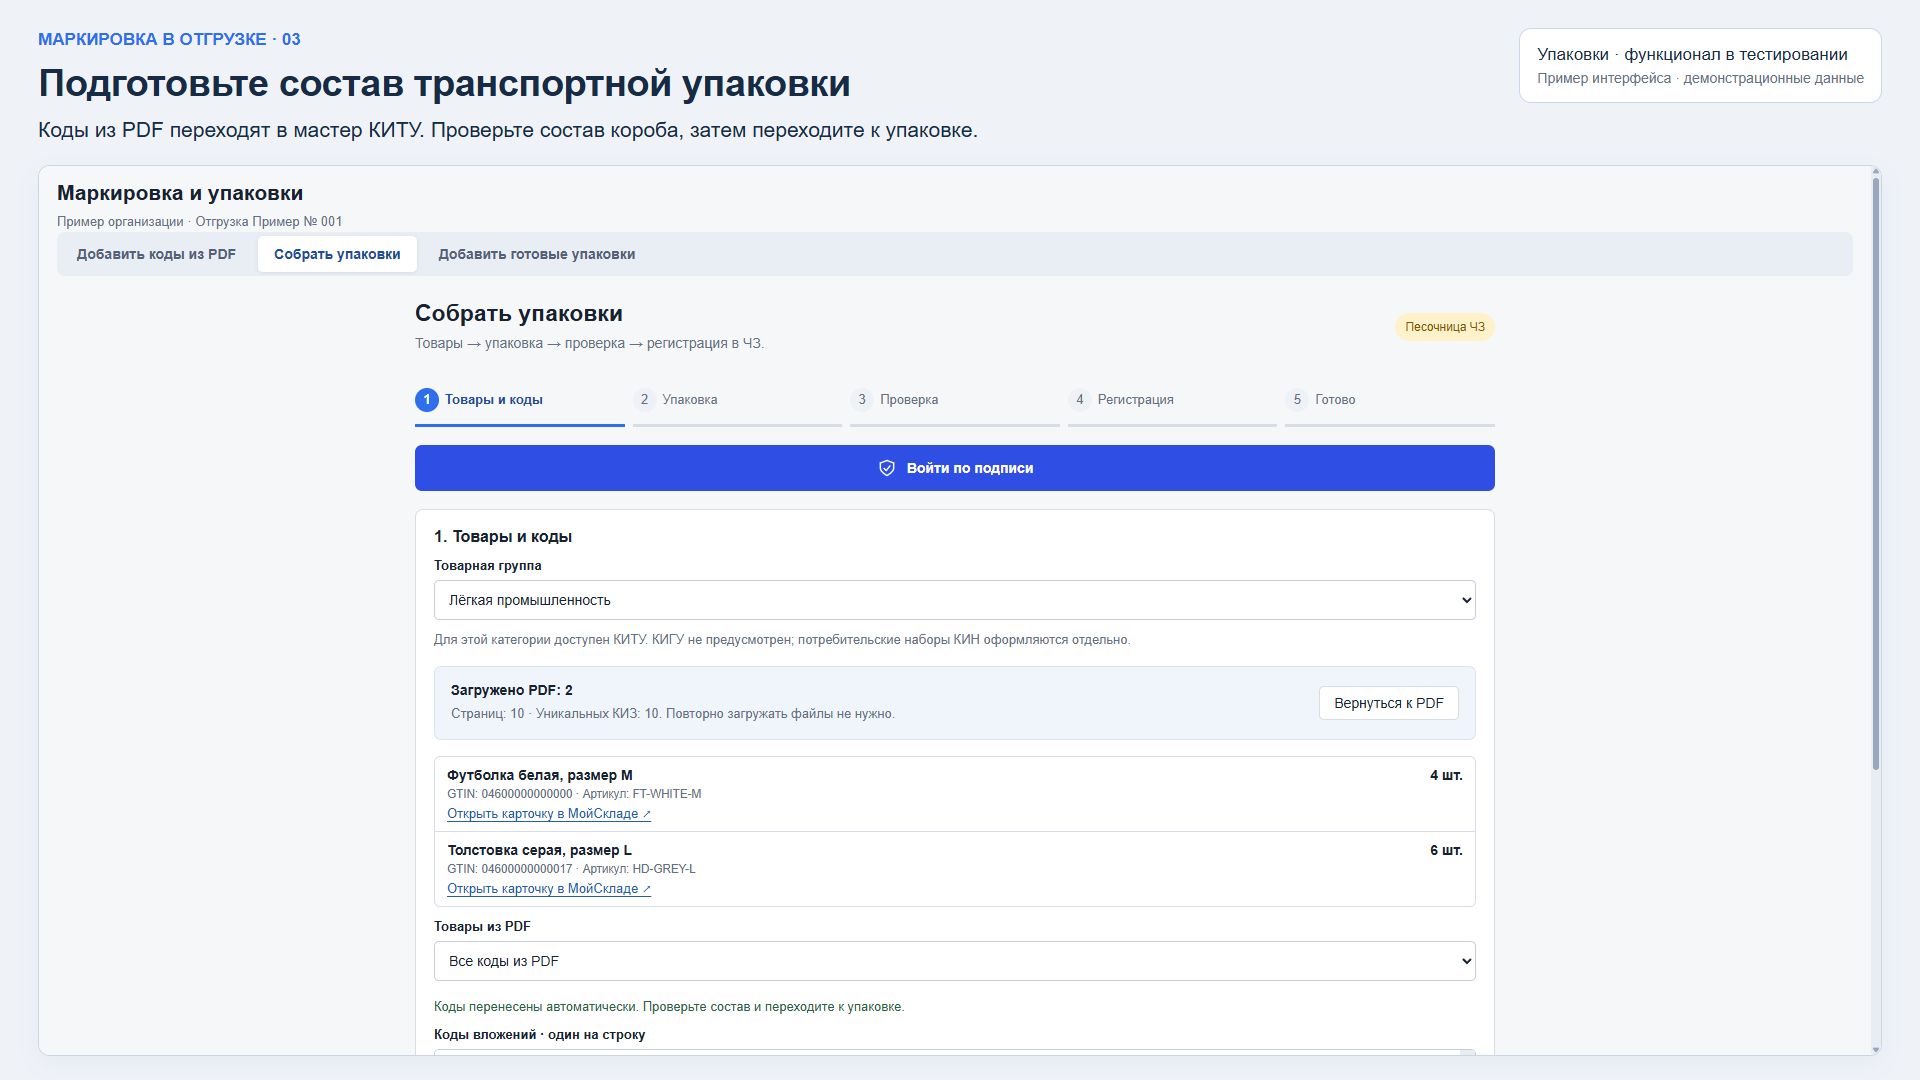Go to the Регистрация step label
Viewport: 1920px width, 1080px height.
coord(1135,400)
